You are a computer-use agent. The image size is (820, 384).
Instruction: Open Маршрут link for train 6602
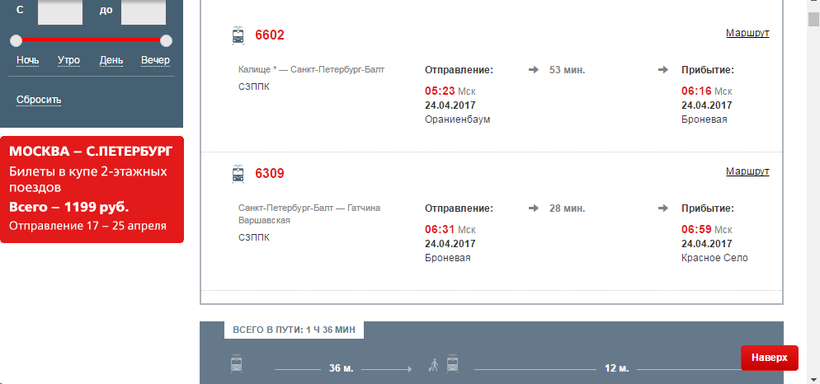[x=747, y=33]
